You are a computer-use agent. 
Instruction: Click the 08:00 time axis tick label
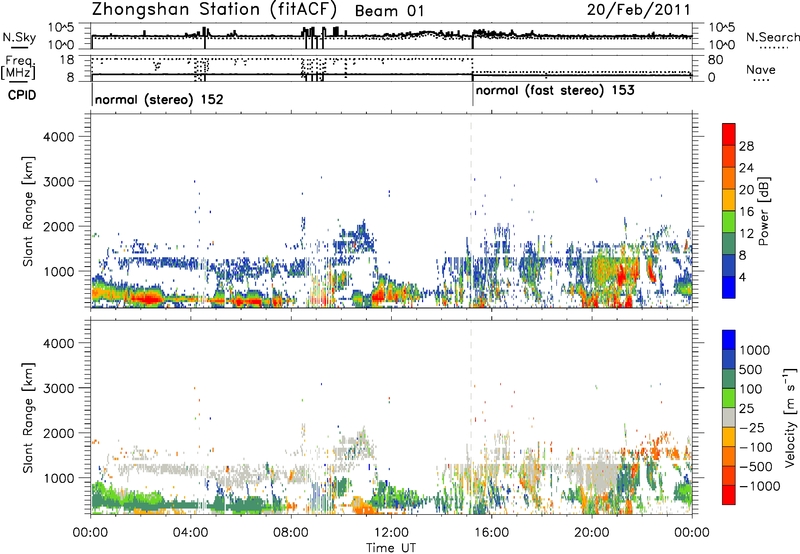(x=290, y=533)
